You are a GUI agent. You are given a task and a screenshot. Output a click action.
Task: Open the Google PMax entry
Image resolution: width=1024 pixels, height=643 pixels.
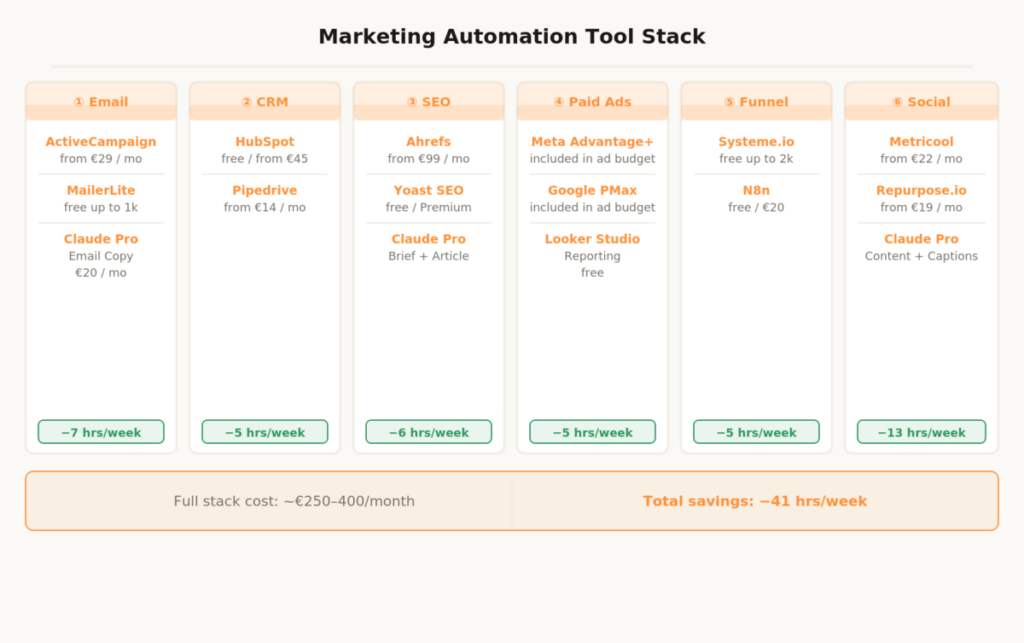592,190
